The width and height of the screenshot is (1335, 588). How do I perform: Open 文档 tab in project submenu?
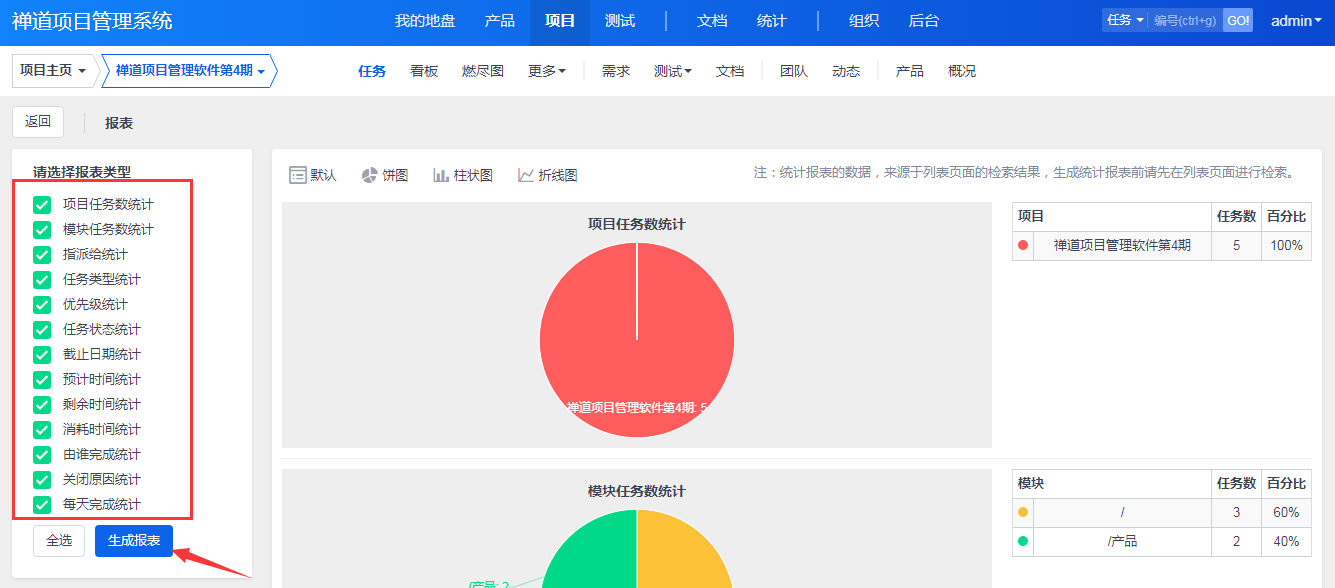(730, 71)
